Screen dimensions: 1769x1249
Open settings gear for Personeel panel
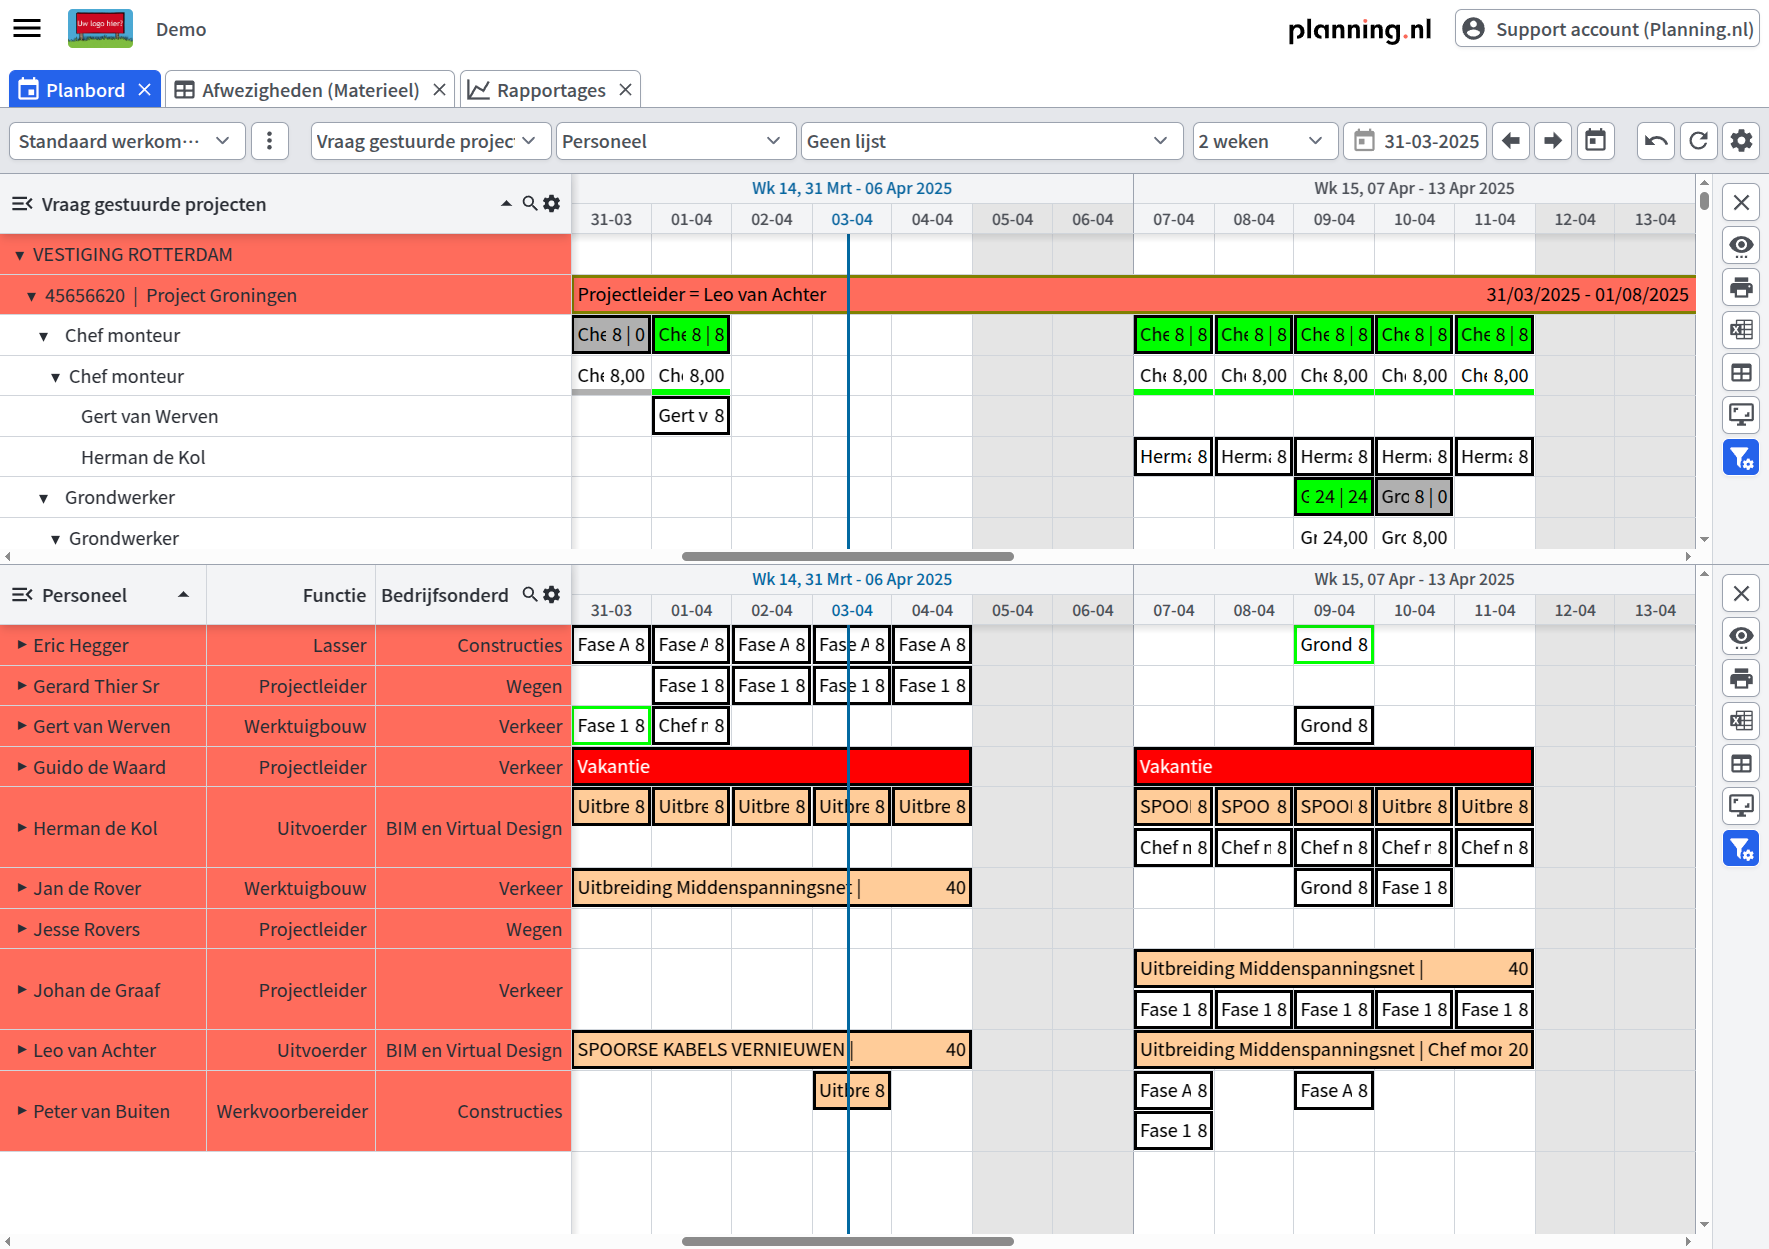(551, 594)
